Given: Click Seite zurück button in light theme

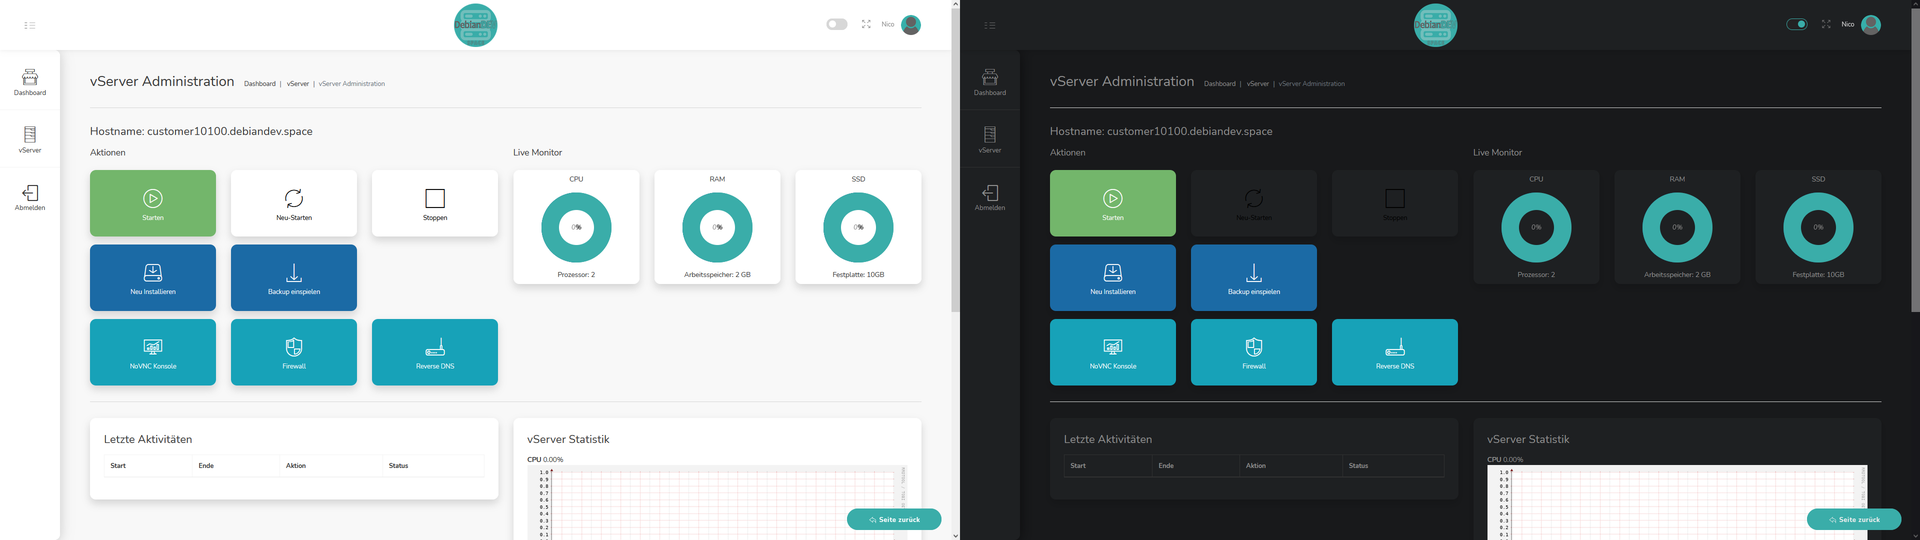Looking at the screenshot, I should 894,519.
